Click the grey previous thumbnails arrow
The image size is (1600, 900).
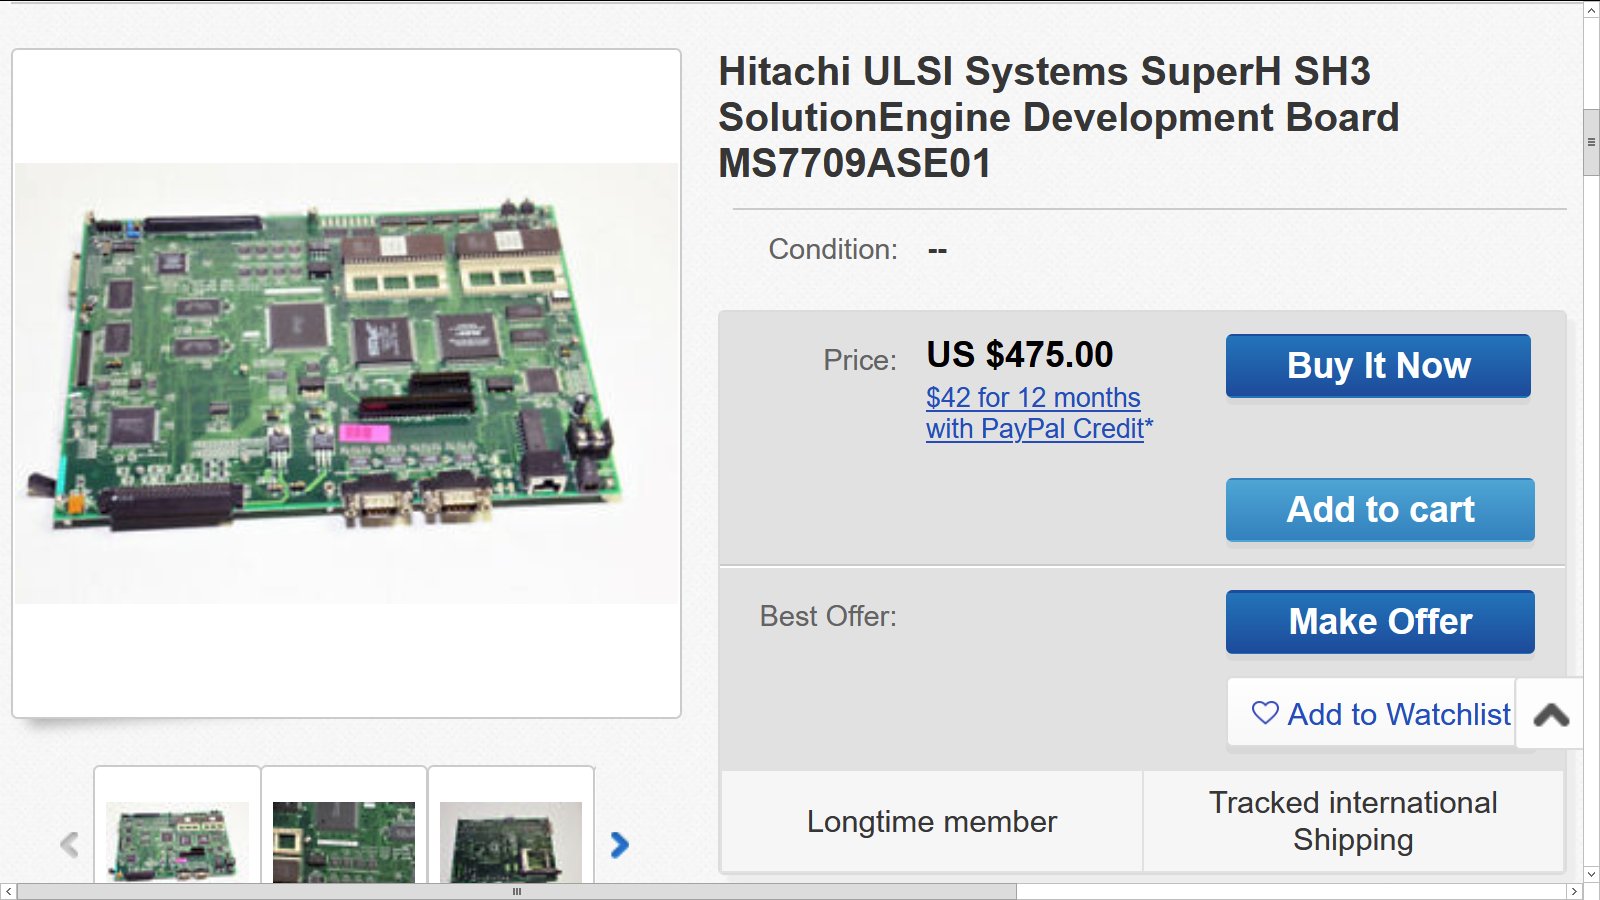coord(69,845)
